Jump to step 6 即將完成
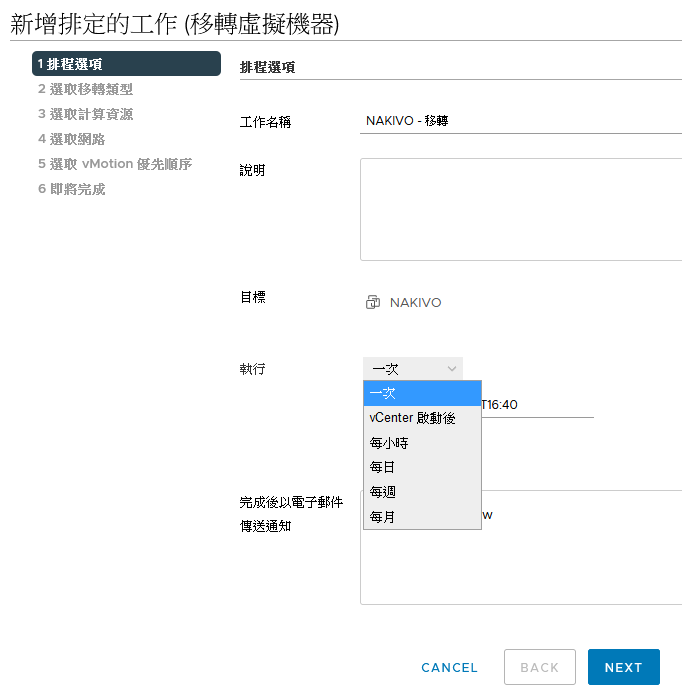Viewport: 682px width, 695px height. [x=71, y=189]
